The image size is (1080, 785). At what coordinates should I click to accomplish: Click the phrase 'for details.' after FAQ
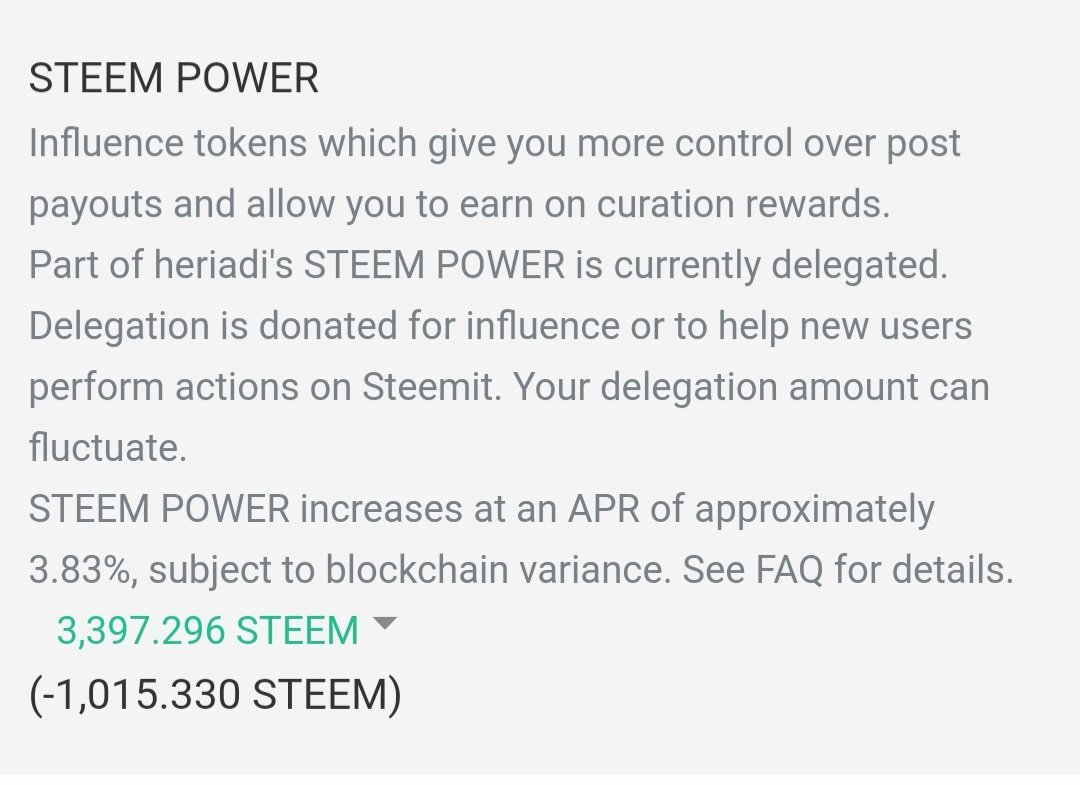point(924,570)
